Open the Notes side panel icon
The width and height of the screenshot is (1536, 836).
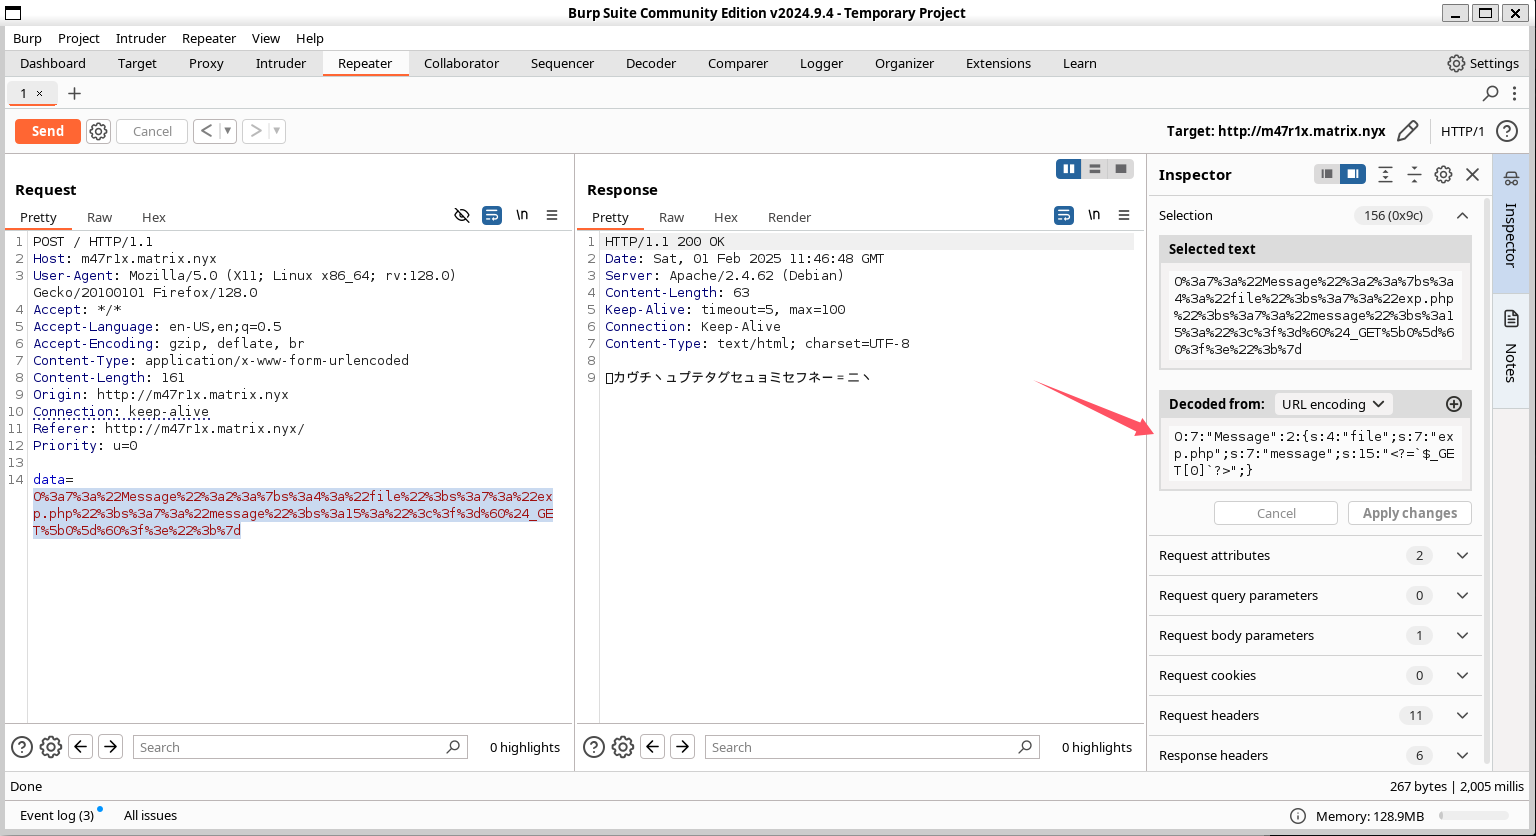1511,319
